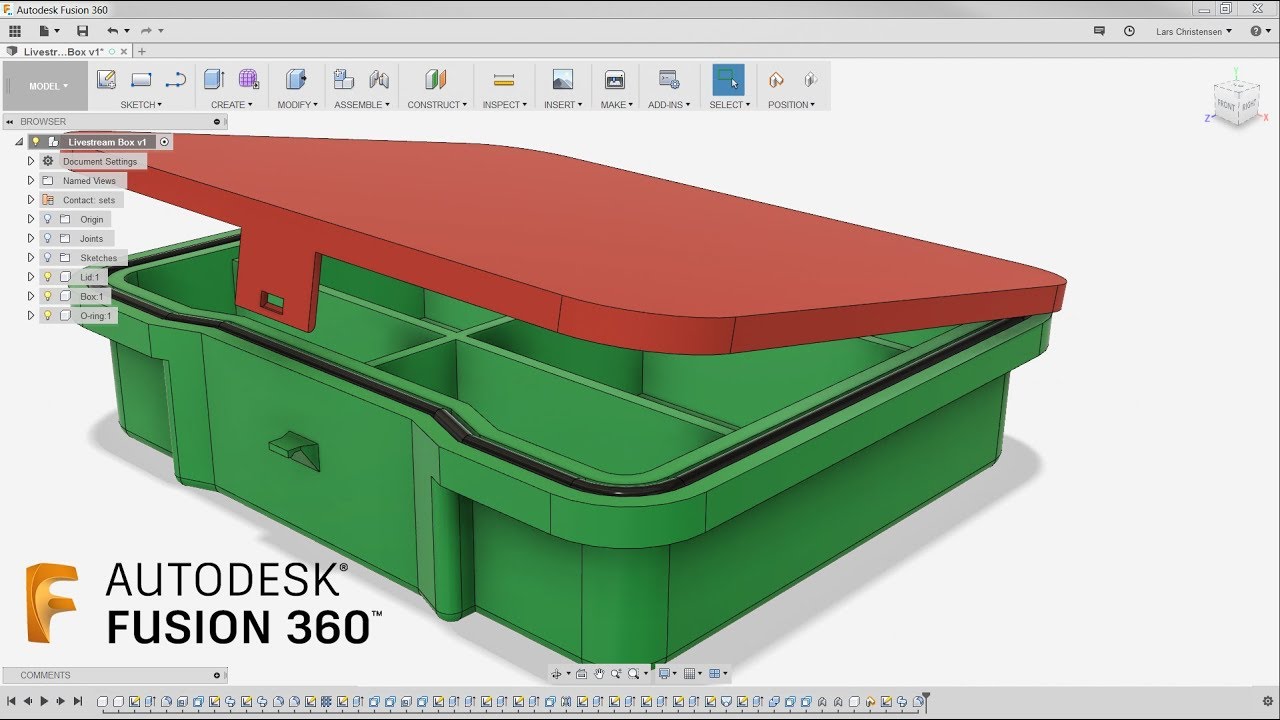The image size is (1280, 720).
Task: Click the Orbit icon in navigation bar
Action: [557, 674]
